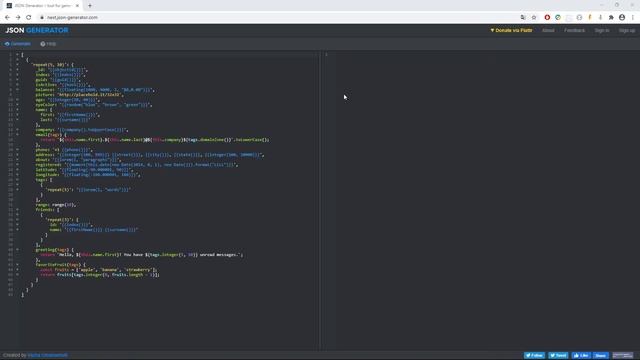Screen dimensions: 640x360
Task: Switch to the Generate tab
Action: tap(18, 44)
